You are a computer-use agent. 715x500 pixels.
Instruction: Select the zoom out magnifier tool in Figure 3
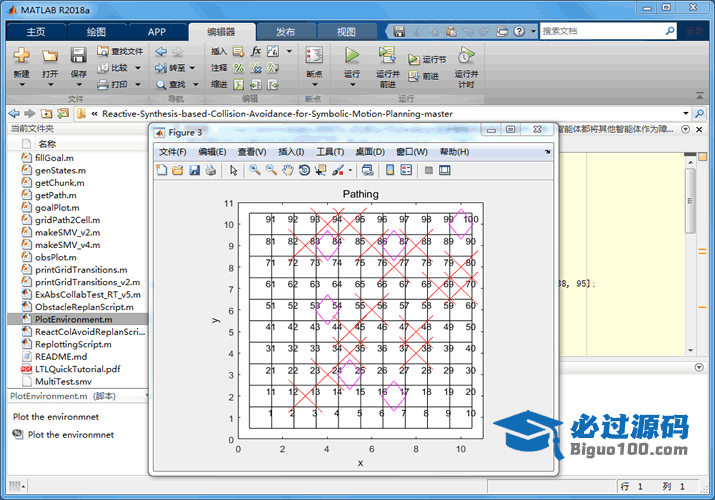click(271, 170)
